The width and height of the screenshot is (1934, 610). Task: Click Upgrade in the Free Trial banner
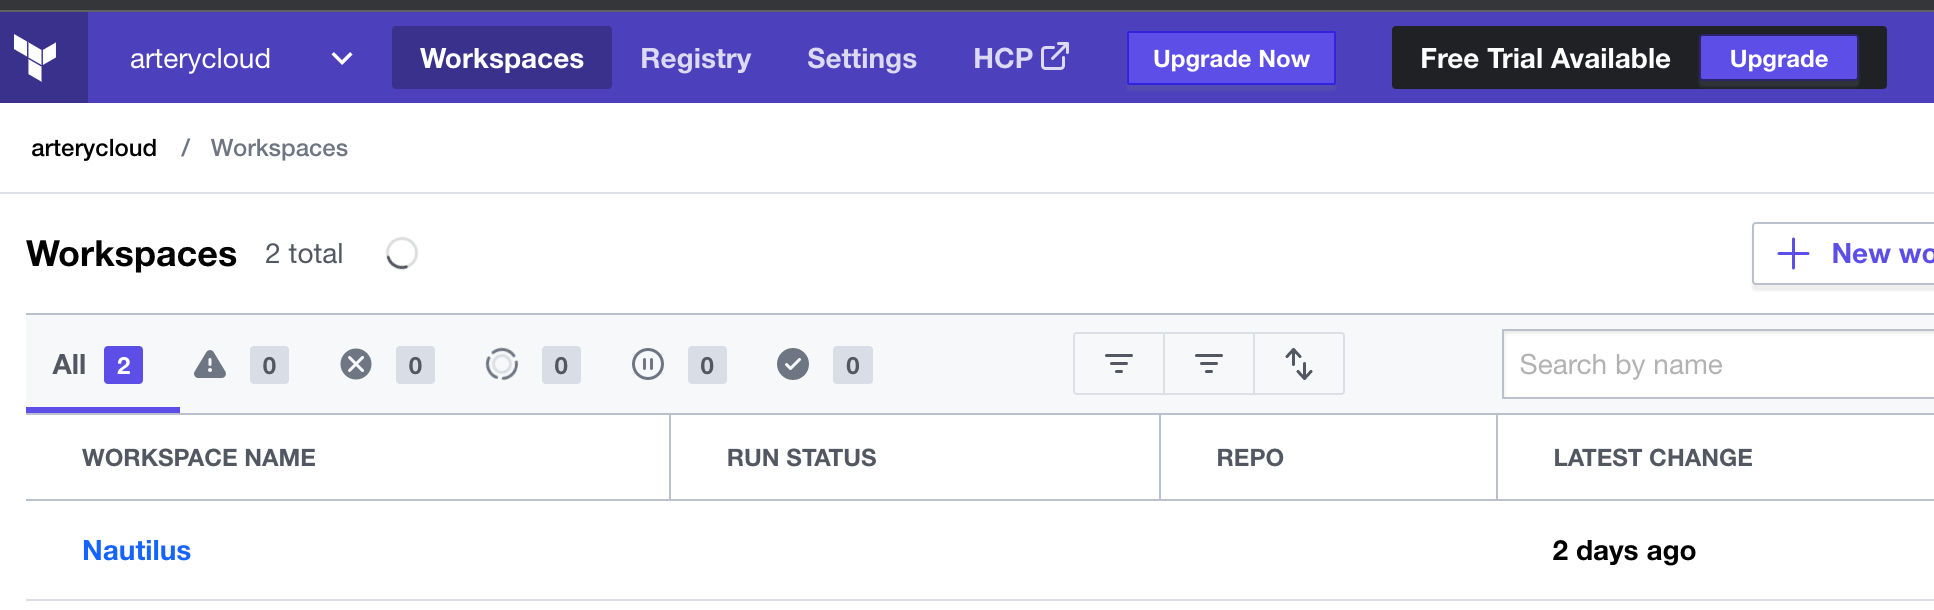[1778, 59]
